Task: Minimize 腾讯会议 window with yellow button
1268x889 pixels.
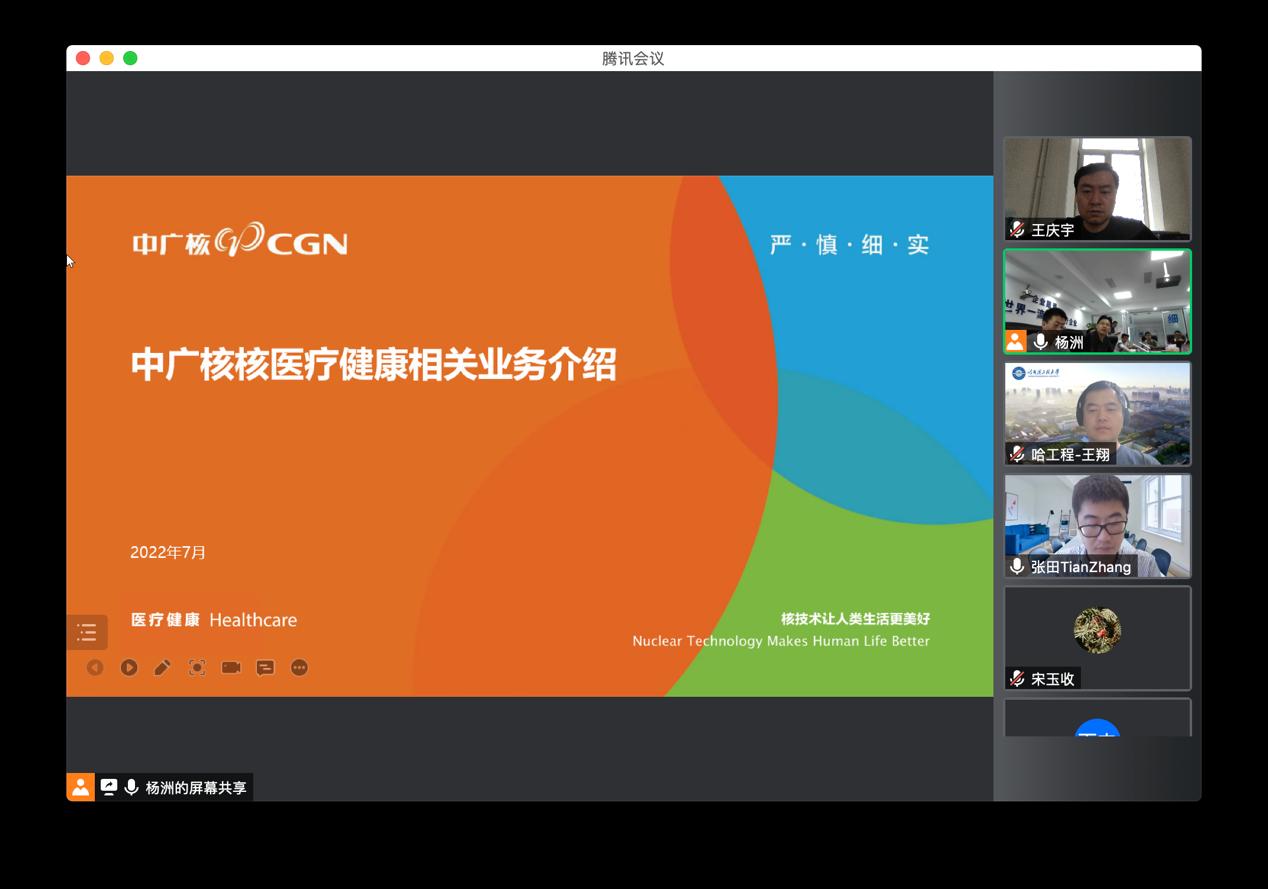Action: coord(106,58)
